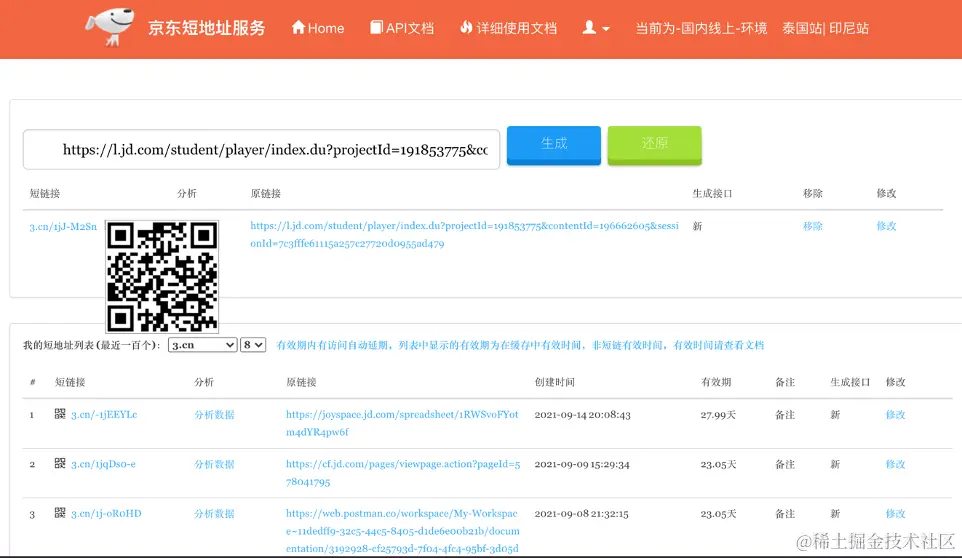The width and height of the screenshot is (962, 558).
Task: Open 分析数据 for 3.cn/-1jEEYLc
Action: [214, 415]
